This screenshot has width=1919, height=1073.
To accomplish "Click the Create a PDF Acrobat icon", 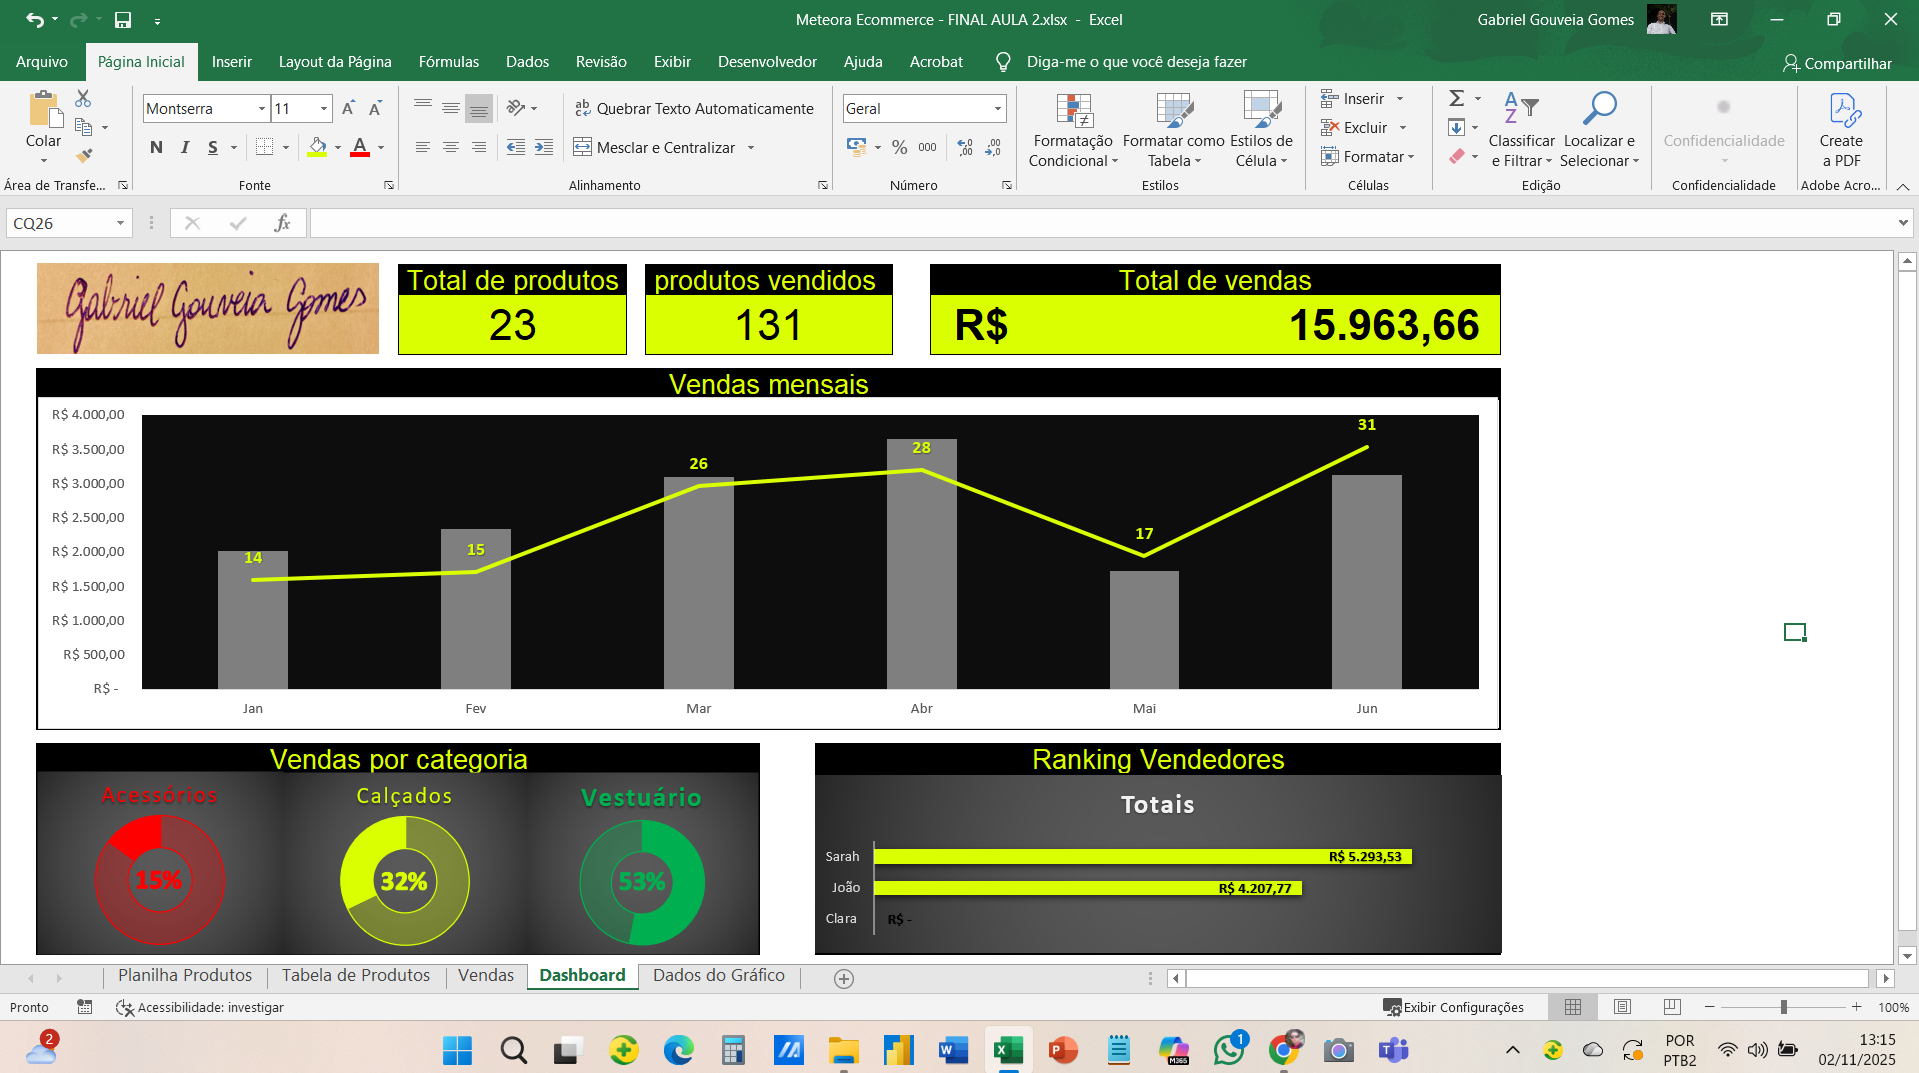I will click(1841, 129).
